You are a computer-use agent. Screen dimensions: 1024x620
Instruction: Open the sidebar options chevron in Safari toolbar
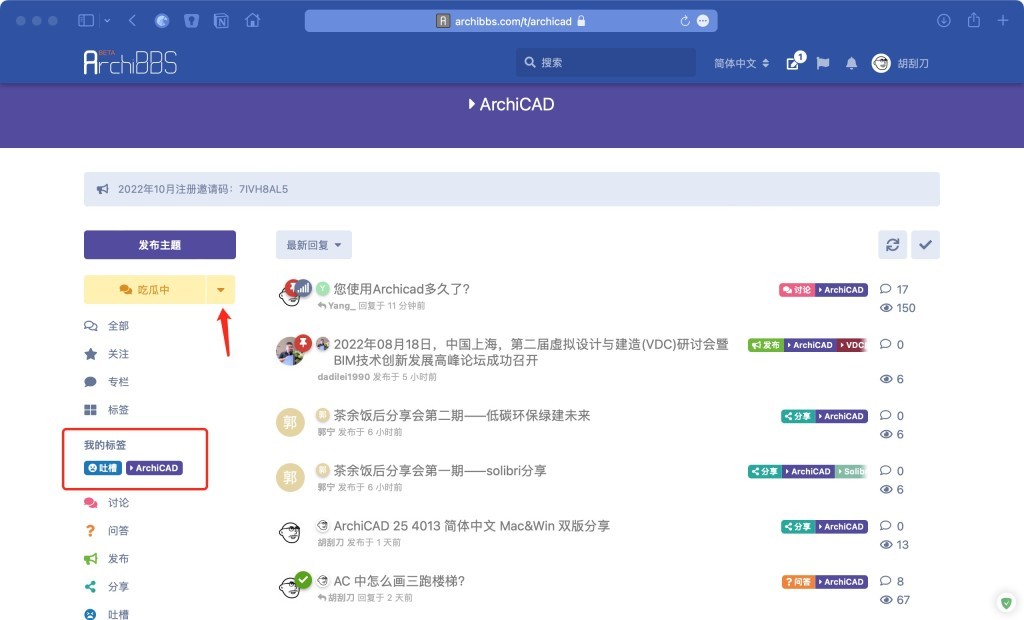[x=107, y=21]
